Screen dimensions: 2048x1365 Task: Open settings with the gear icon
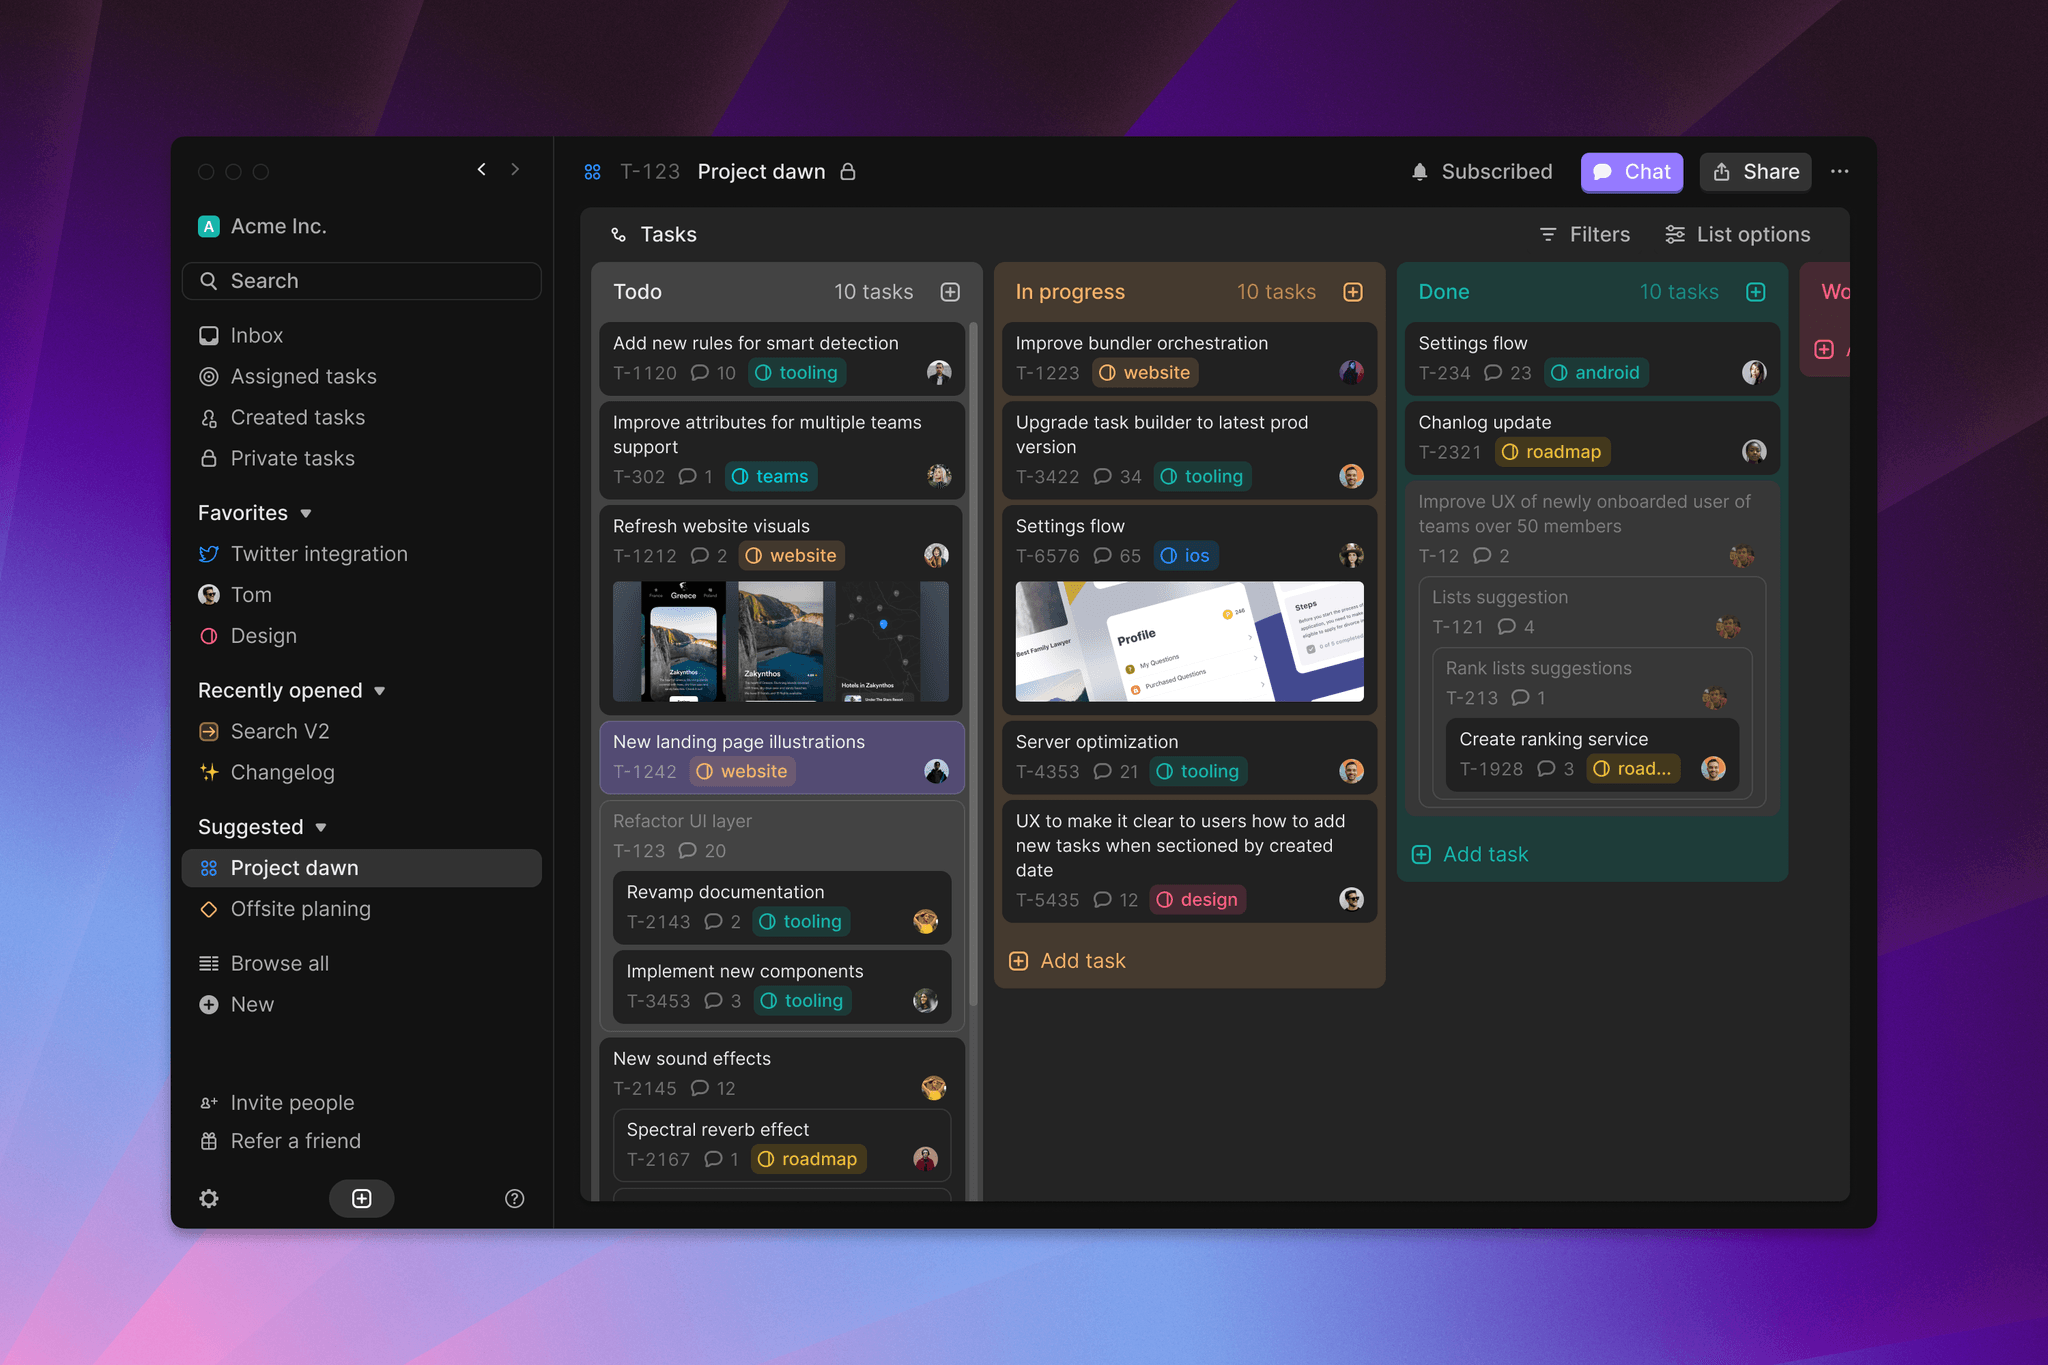click(x=209, y=1198)
